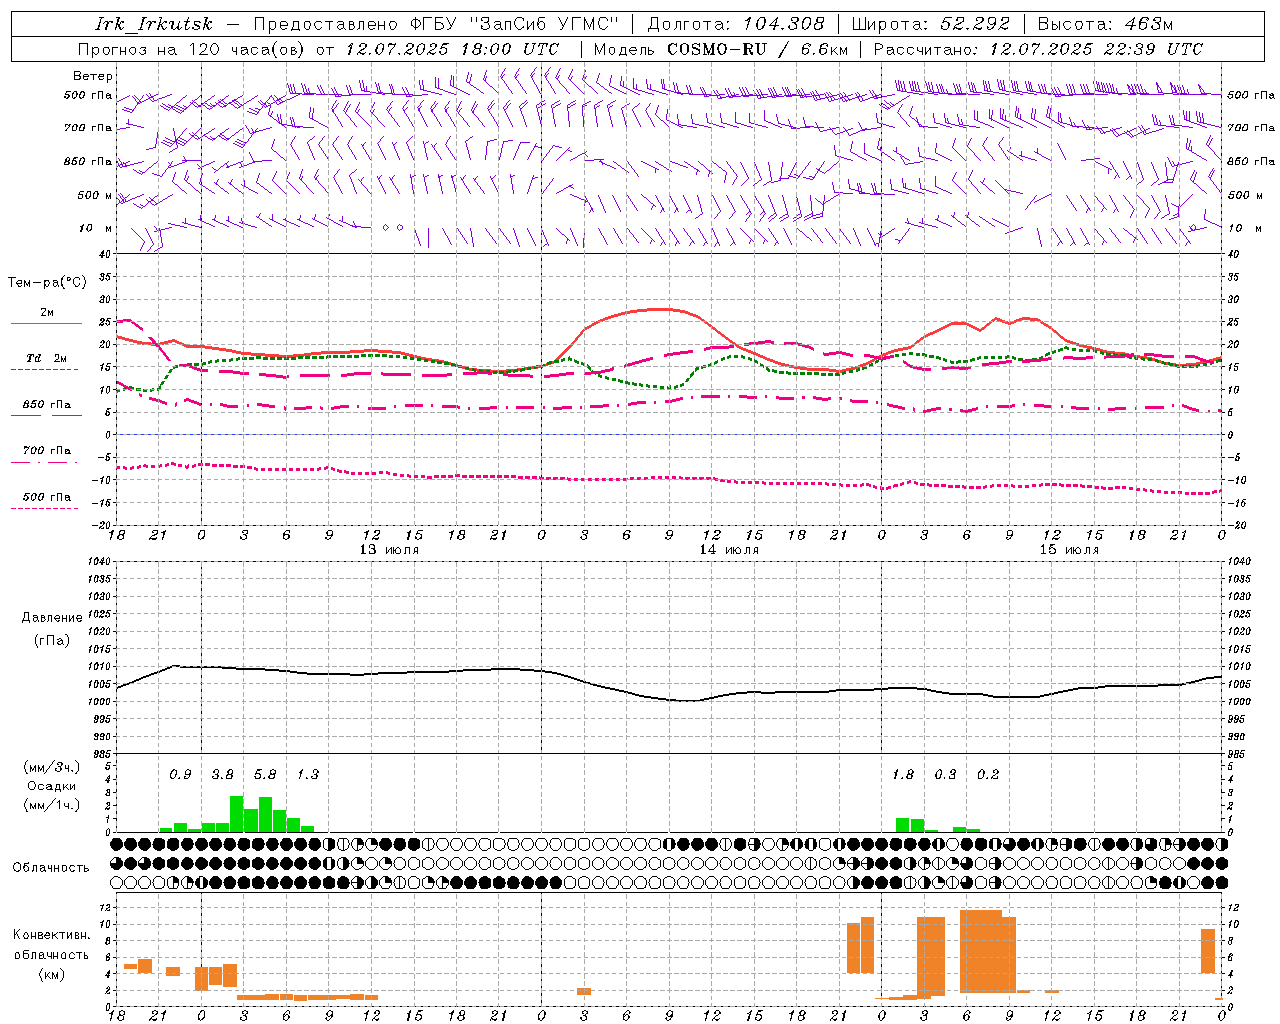Click the 1.8 precipitation total
The width and height of the screenshot is (1280, 1024).
(x=903, y=774)
